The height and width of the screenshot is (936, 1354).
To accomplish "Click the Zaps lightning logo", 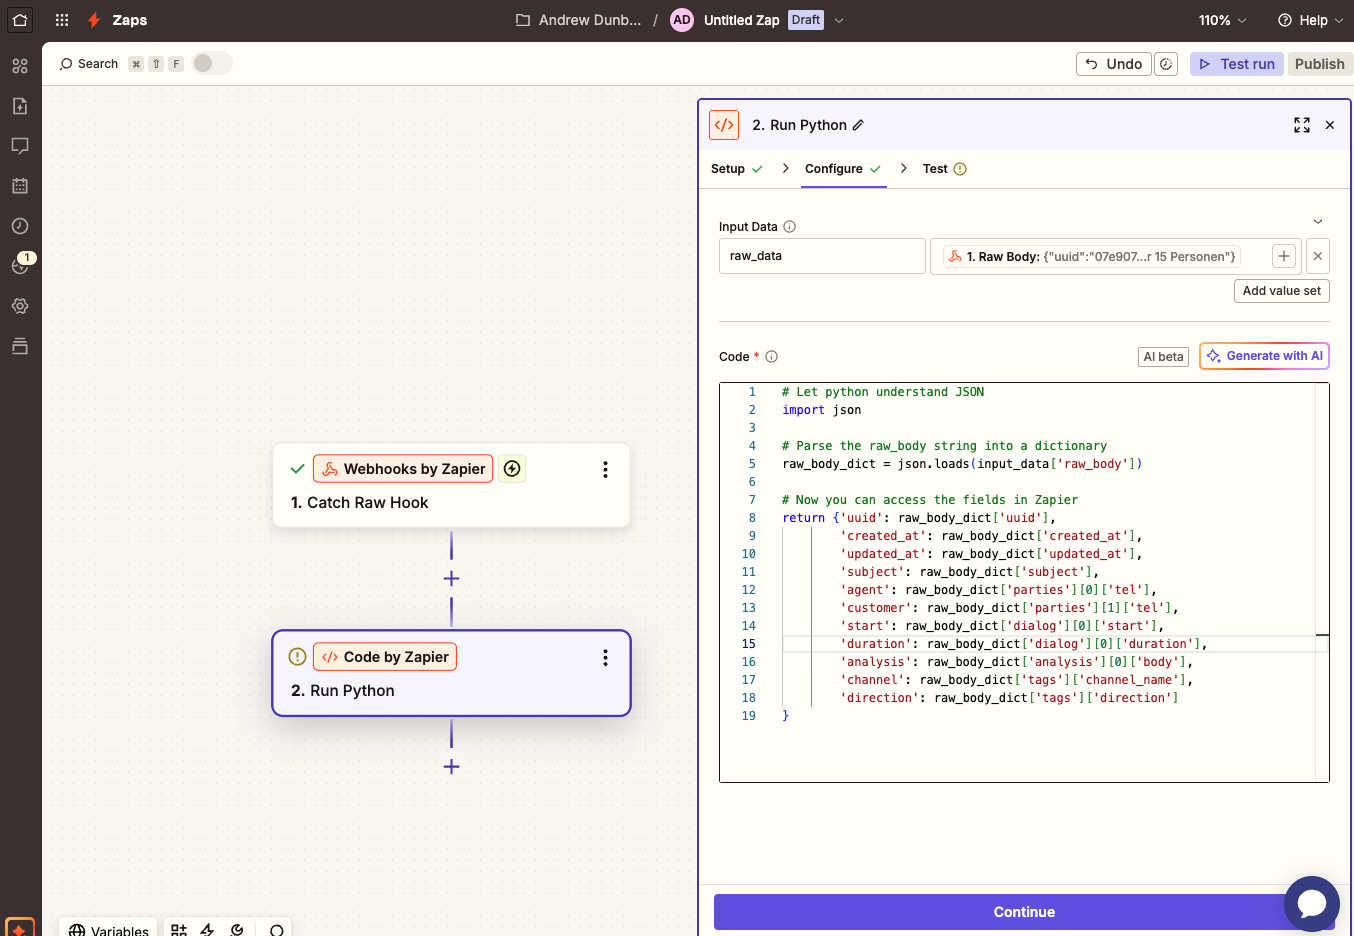I will pyautogui.click(x=94, y=20).
